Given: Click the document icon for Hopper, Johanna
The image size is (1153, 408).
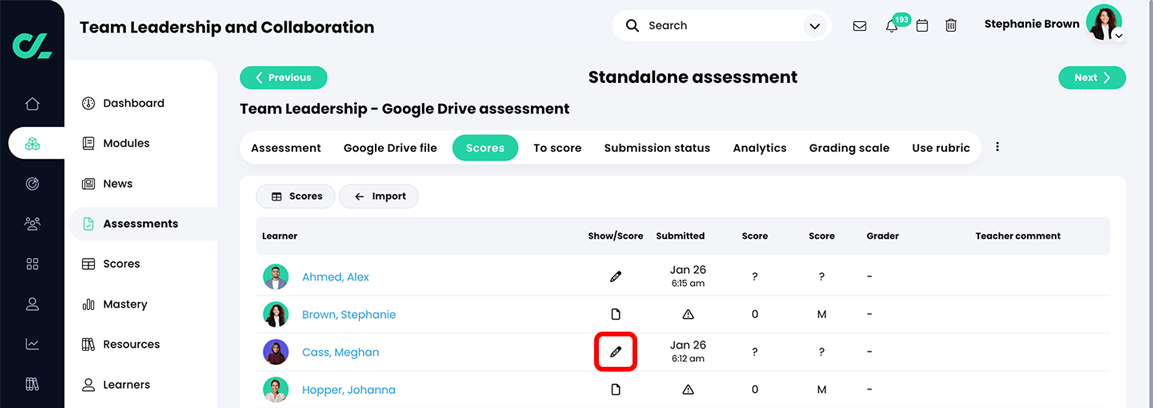Looking at the screenshot, I should pyautogui.click(x=615, y=390).
